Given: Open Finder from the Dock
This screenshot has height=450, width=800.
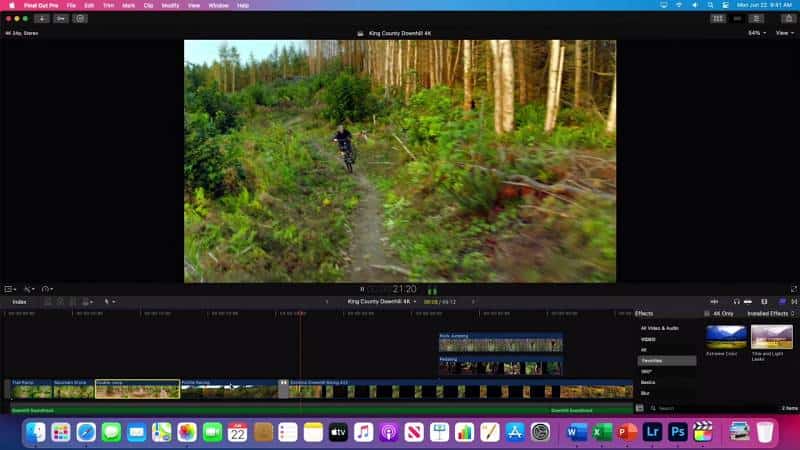Looking at the screenshot, I should click(x=36, y=432).
